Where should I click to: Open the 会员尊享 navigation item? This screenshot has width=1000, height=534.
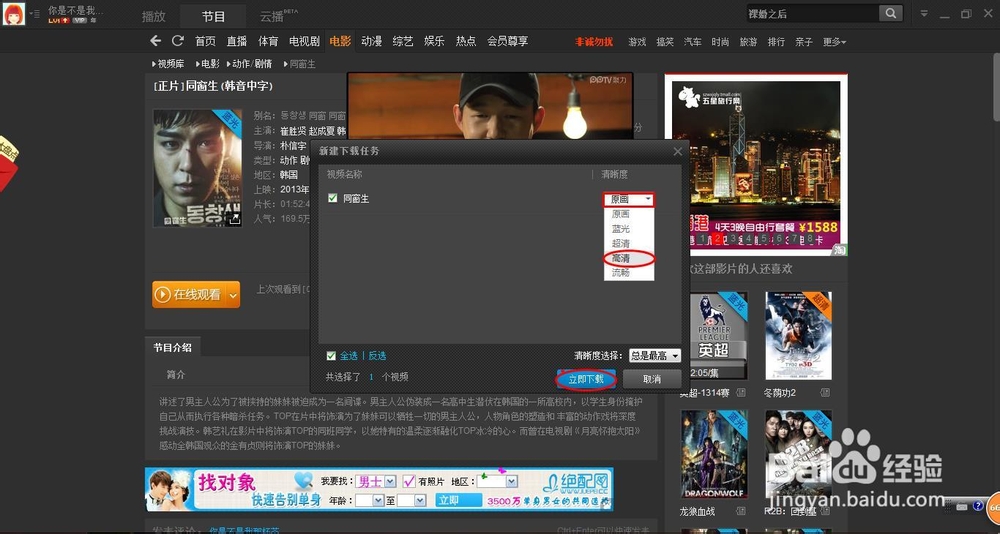508,41
